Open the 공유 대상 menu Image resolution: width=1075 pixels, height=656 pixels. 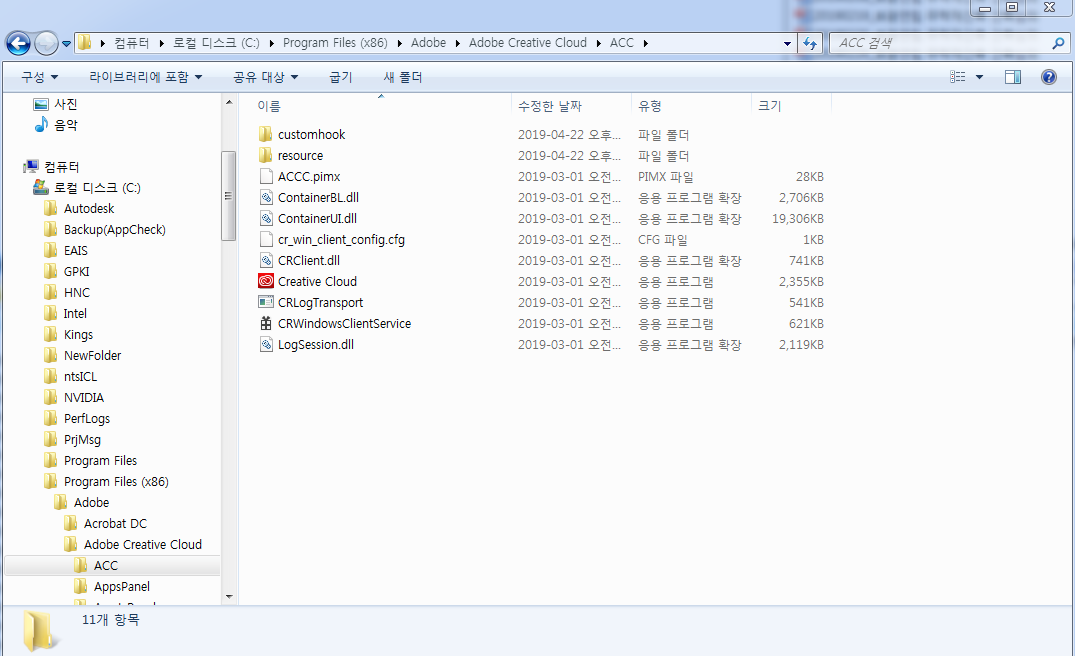(265, 77)
